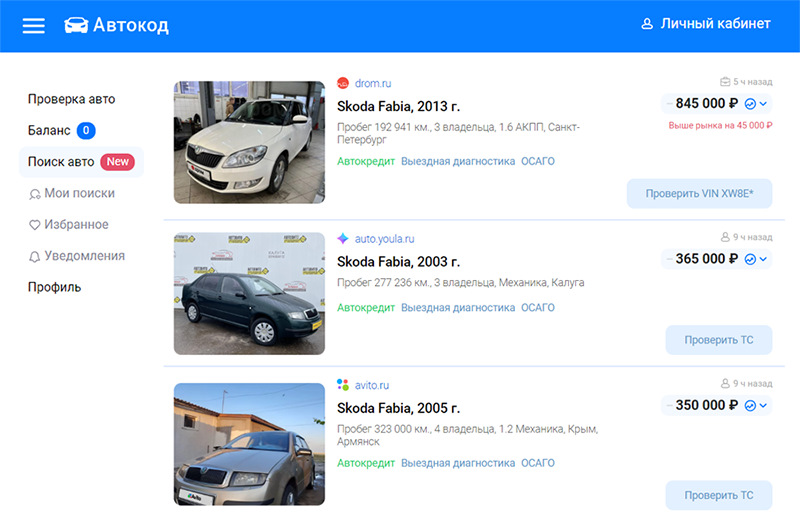This screenshot has height=529, width=800.
Task: Expand price history chevron for 365 000 ₽
Action: pyautogui.click(x=763, y=259)
